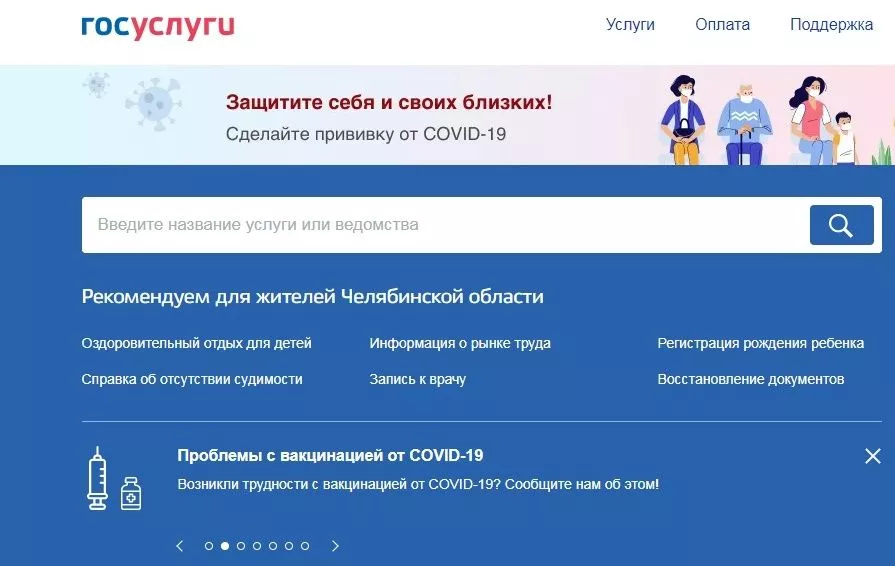
Task: Go to previous carousel slide arrow
Action: (x=180, y=546)
